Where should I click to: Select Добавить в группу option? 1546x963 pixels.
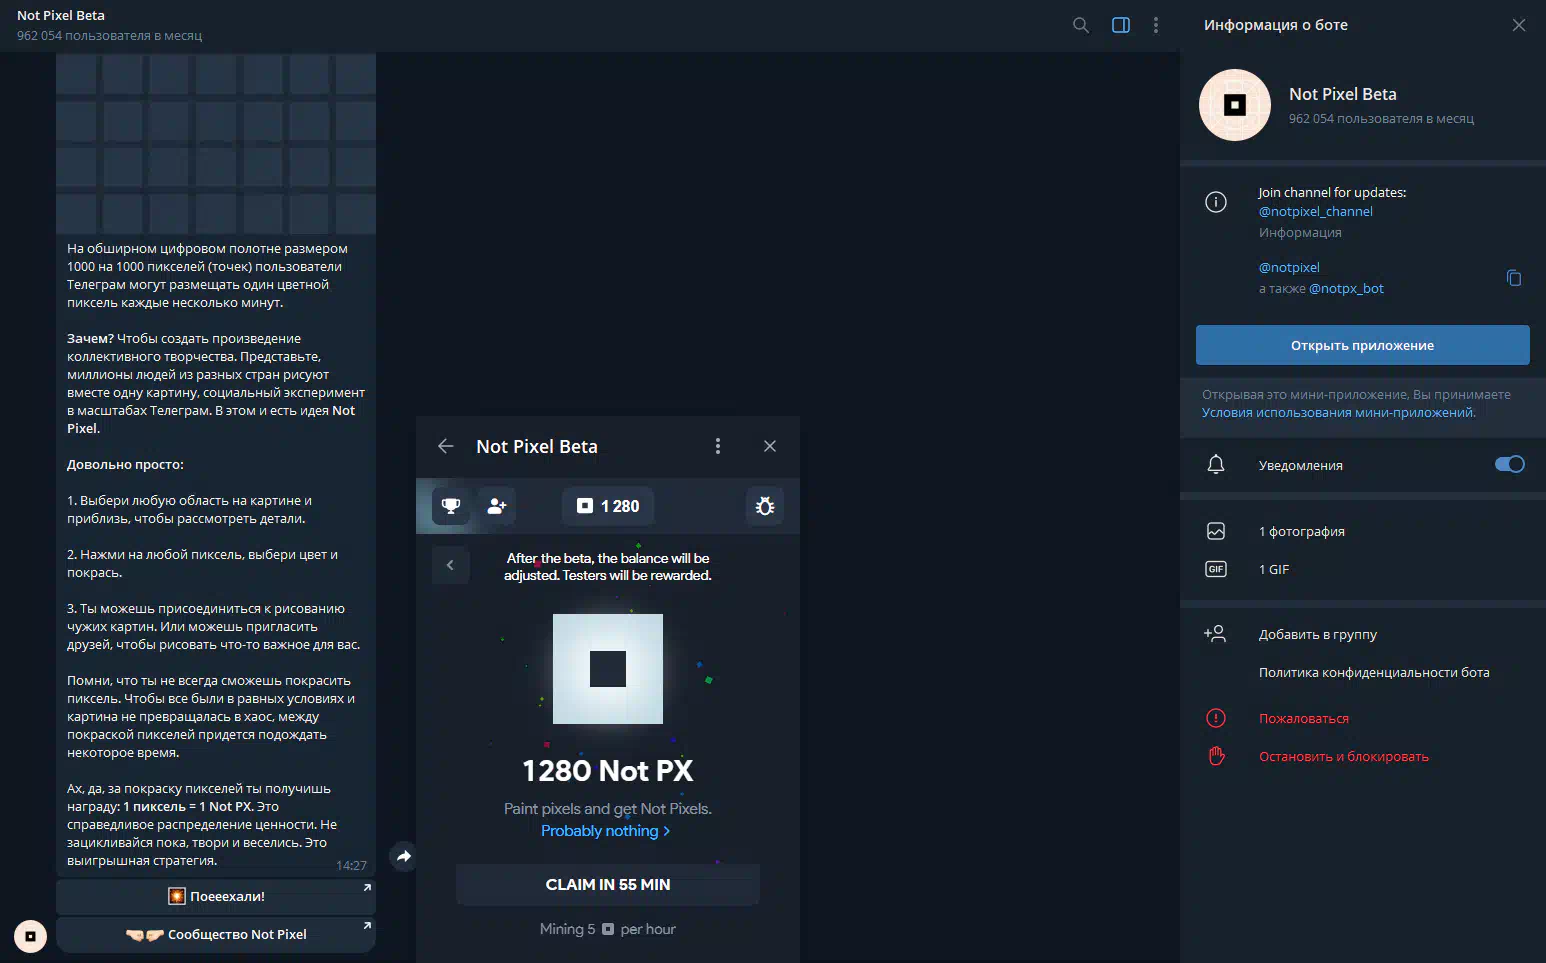[x=1363, y=634]
